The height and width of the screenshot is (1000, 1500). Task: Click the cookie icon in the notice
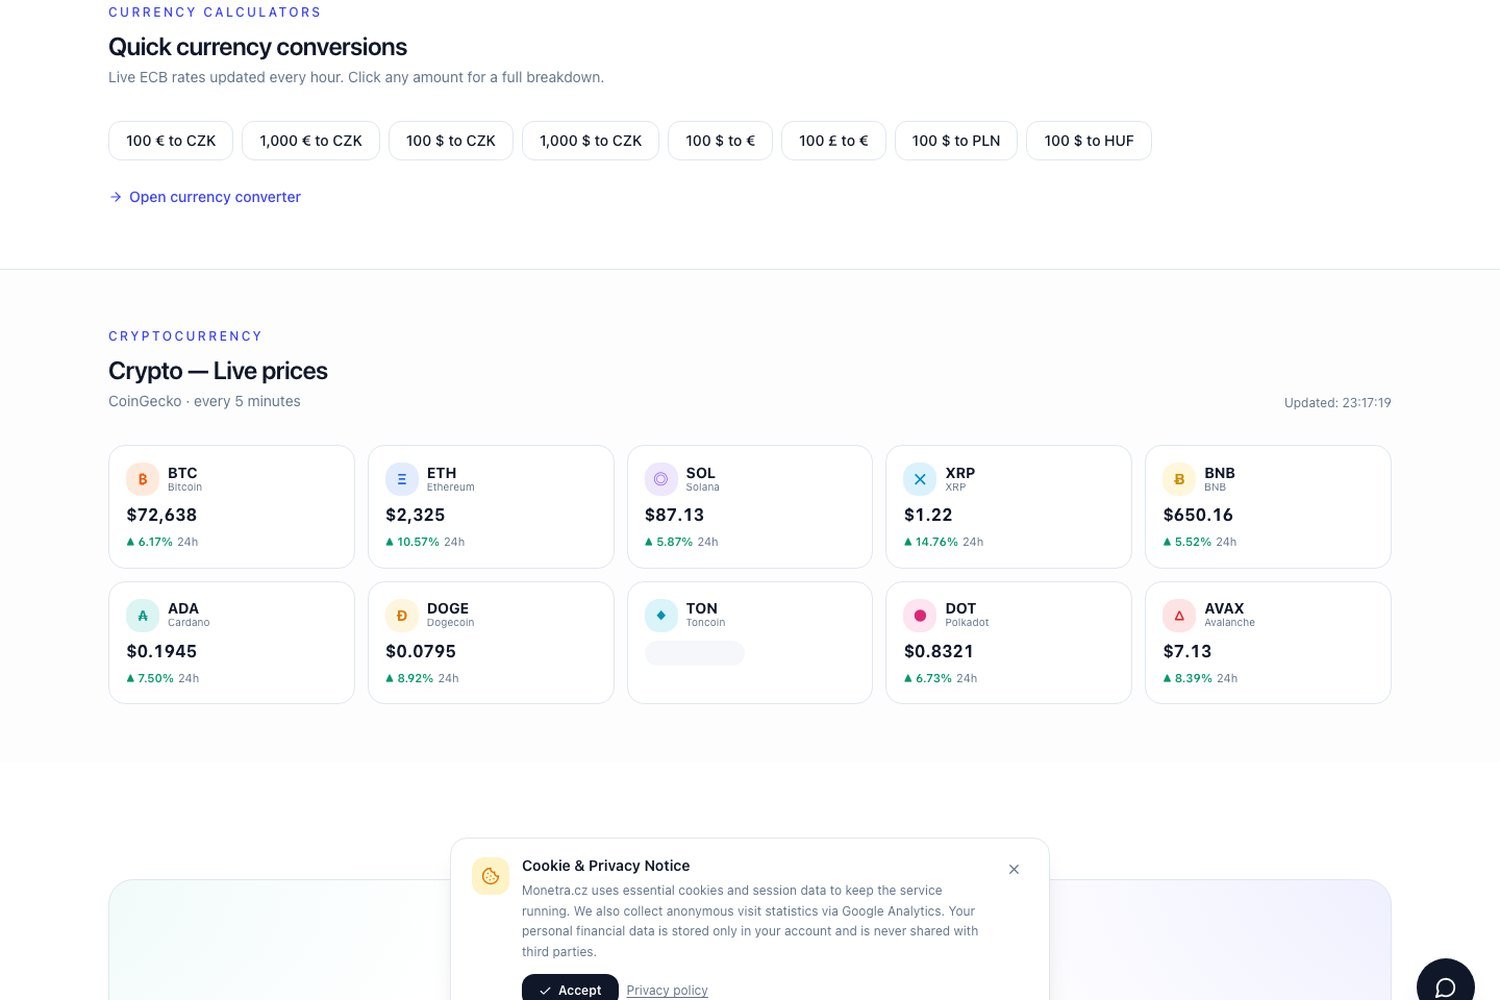(x=490, y=876)
